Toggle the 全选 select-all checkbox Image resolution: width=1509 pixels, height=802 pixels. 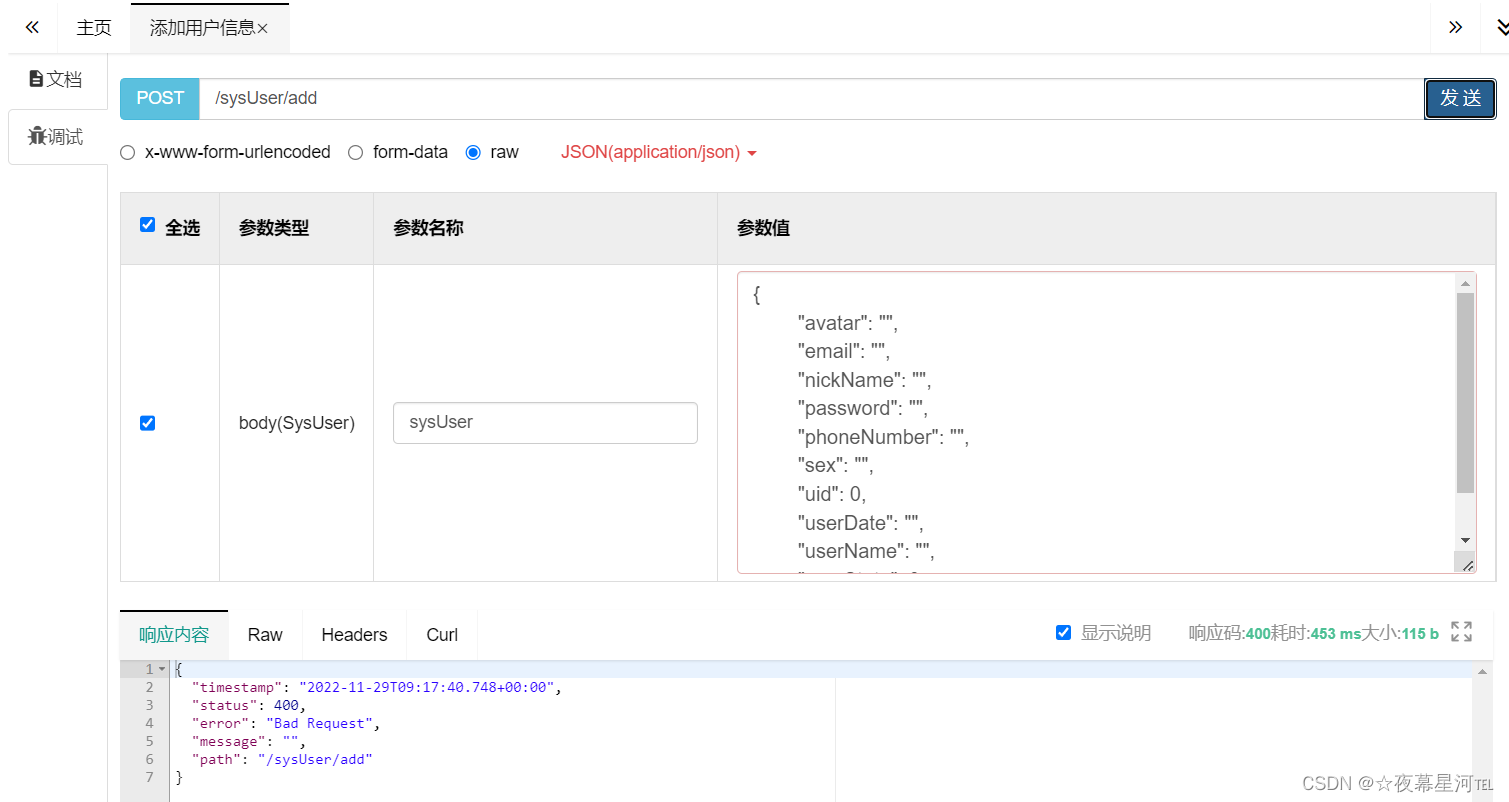pyautogui.click(x=148, y=225)
